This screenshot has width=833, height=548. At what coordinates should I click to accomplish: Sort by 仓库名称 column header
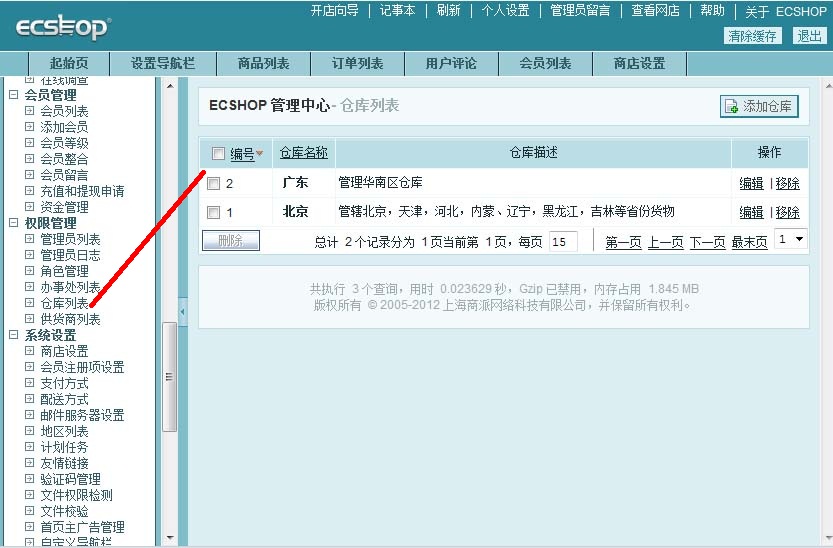coord(303,153)
